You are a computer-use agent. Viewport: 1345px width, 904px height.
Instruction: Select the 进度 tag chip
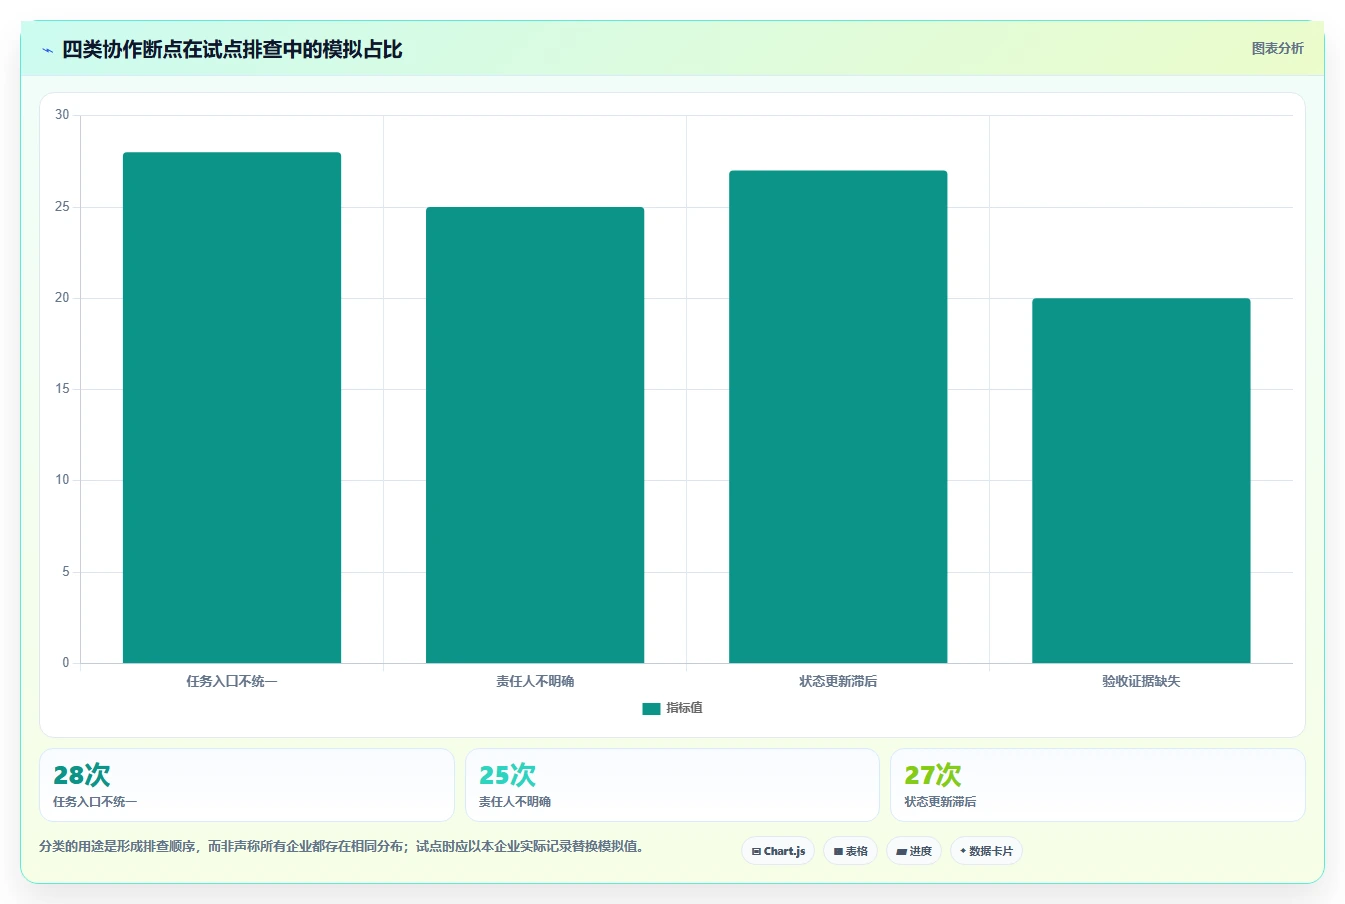(x=914, y=851)
